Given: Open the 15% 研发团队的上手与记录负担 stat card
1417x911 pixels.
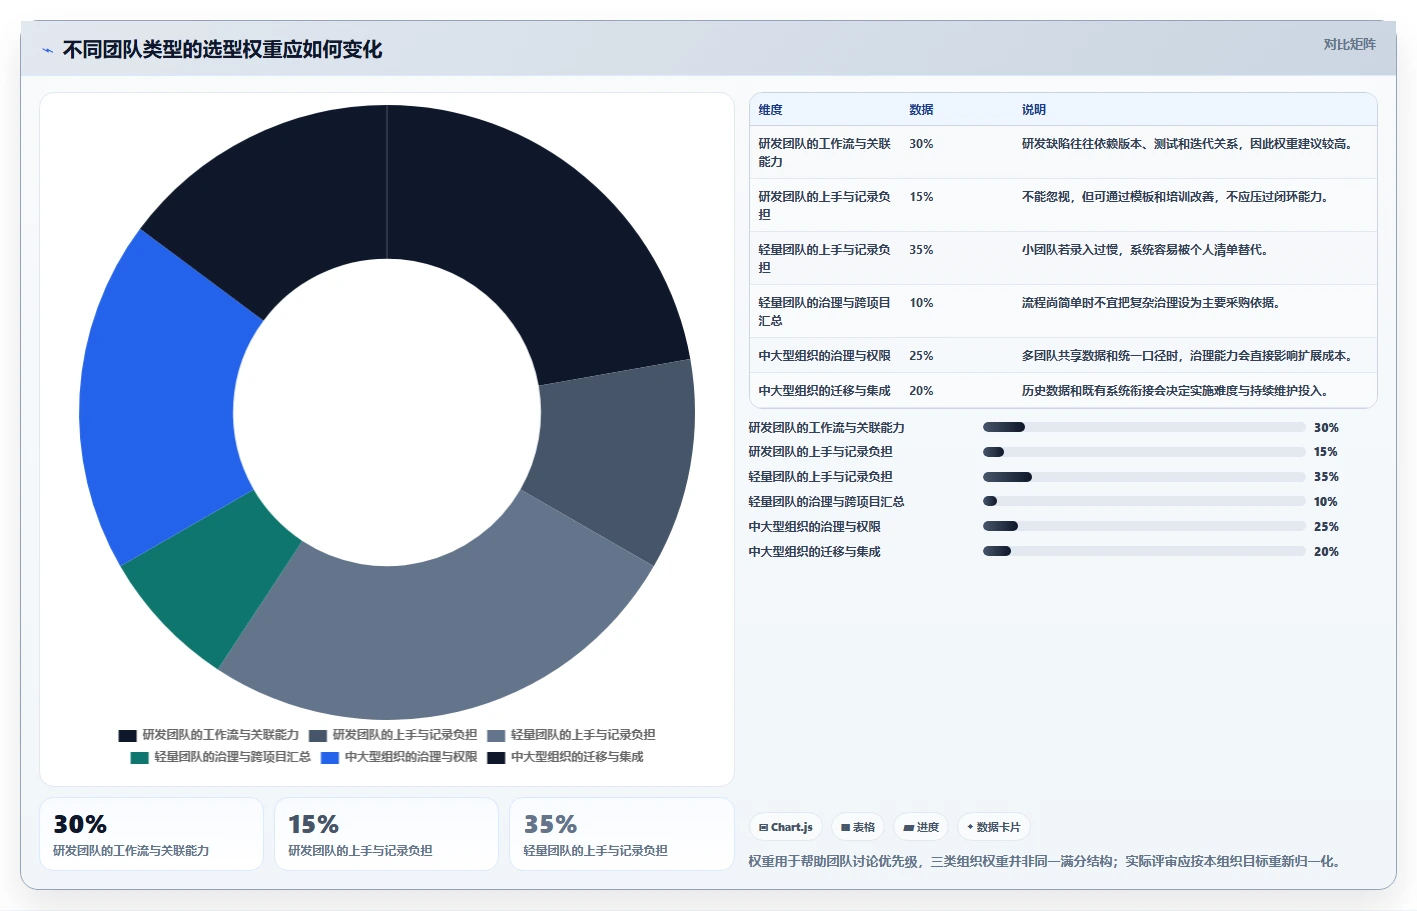Looking at the screenshot, I should [386, 834].
